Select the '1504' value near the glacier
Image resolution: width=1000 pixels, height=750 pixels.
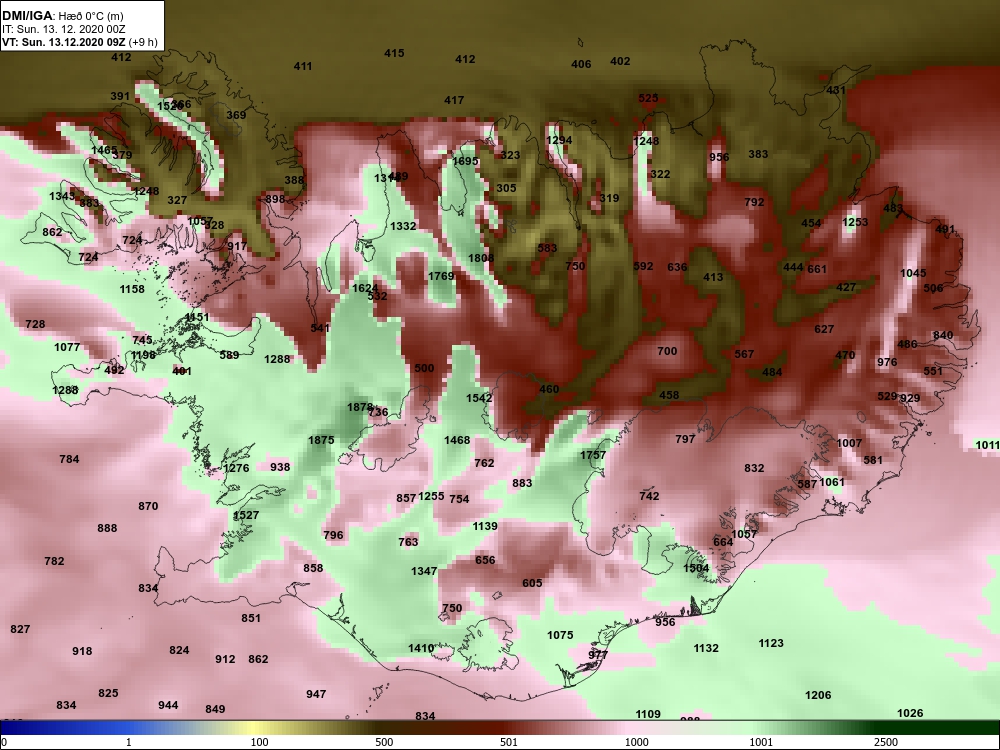(696, 568)
